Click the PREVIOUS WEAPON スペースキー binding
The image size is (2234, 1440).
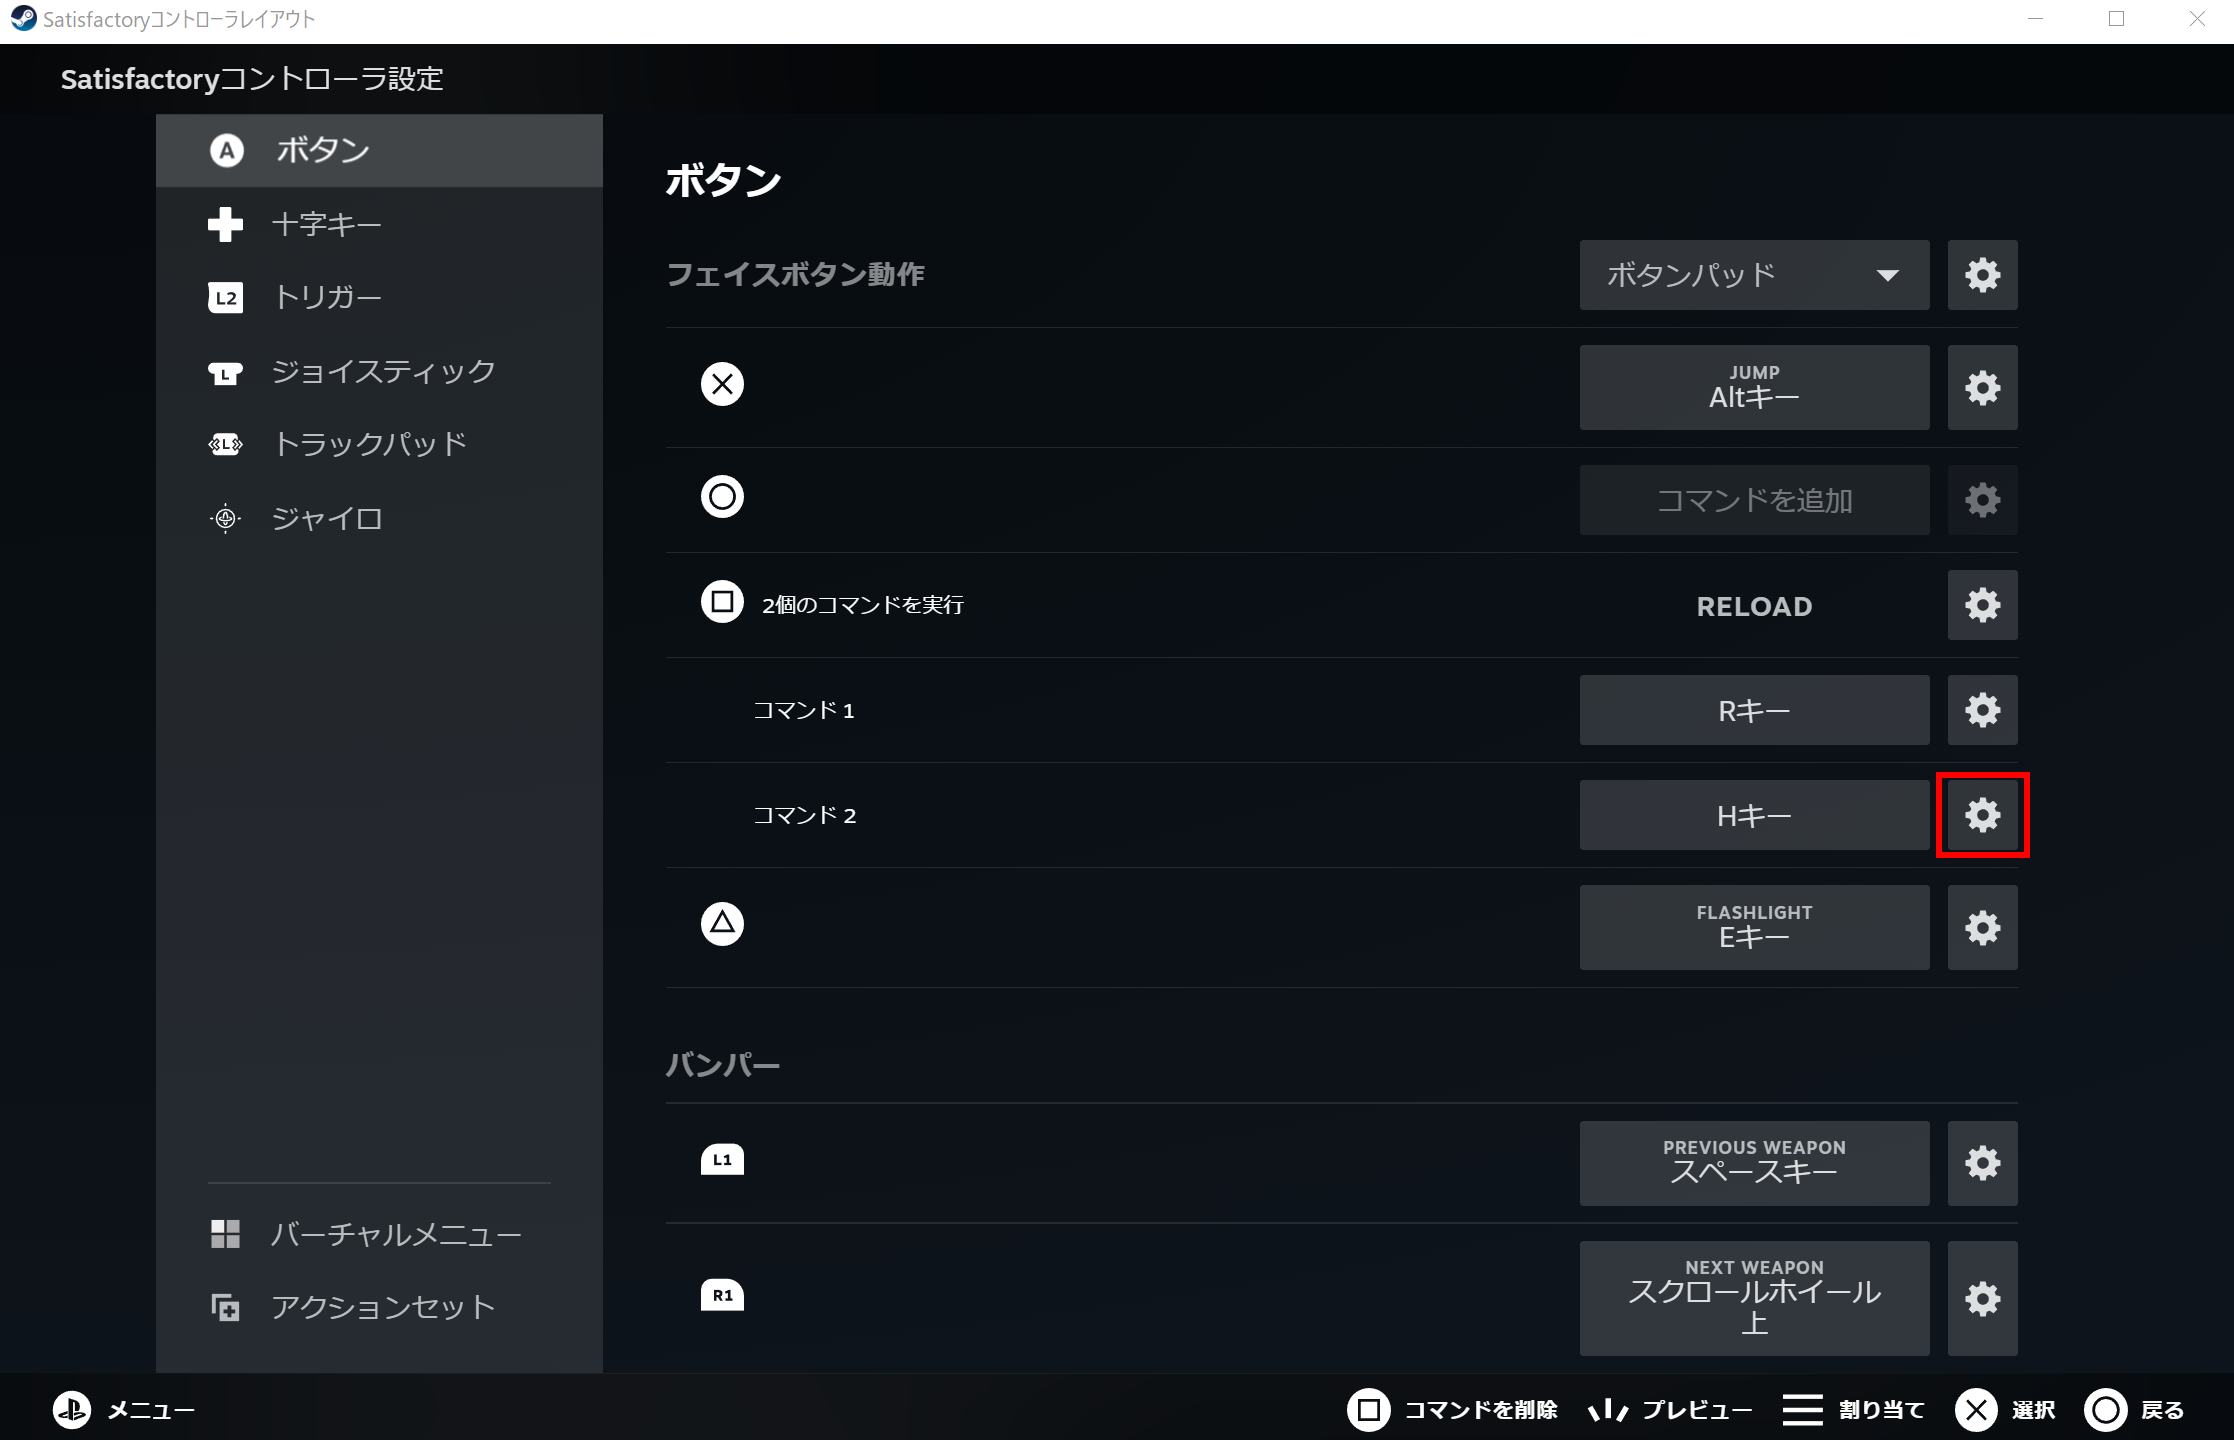tap(1754, 1163)
